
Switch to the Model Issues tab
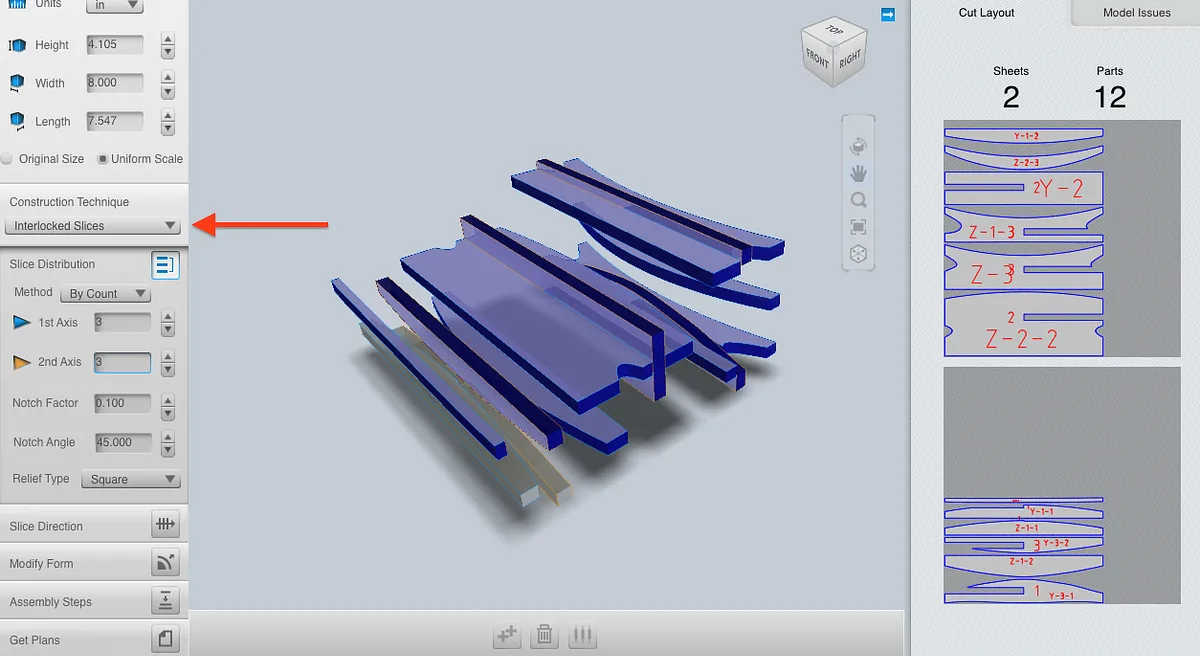[1136, 13]
